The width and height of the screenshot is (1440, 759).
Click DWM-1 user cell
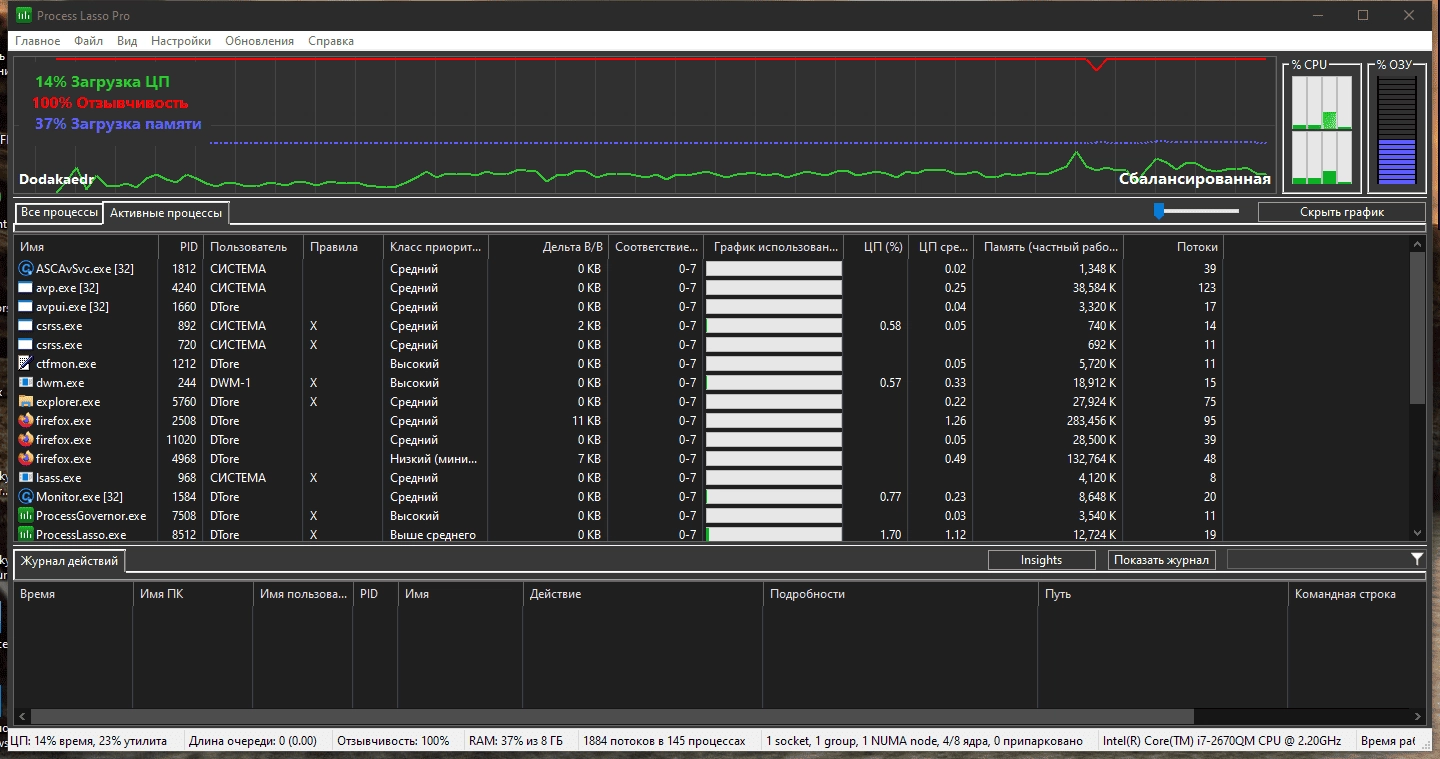pos(231,383)
